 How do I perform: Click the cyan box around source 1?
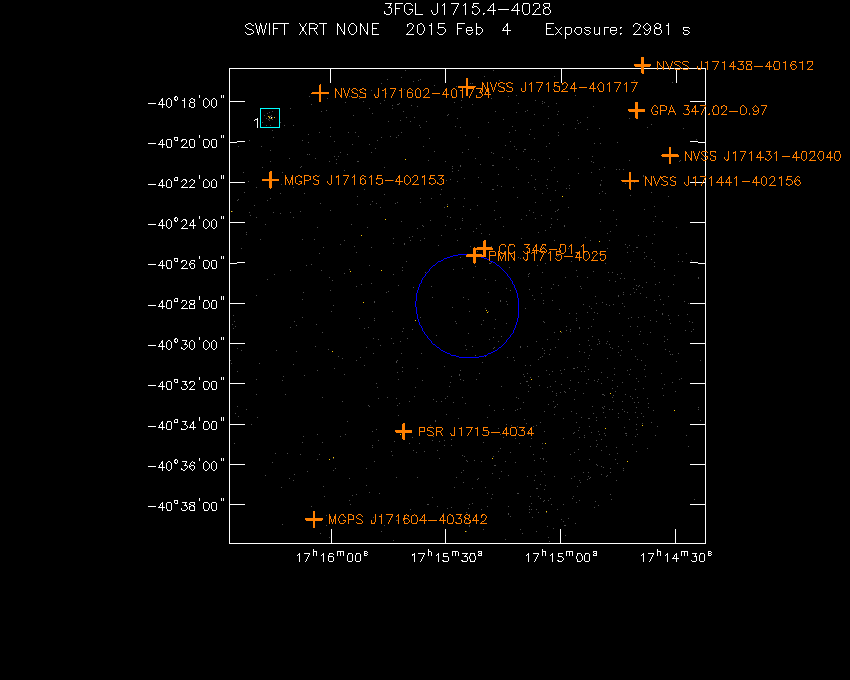pyautogui.click(x=270, y=118)
